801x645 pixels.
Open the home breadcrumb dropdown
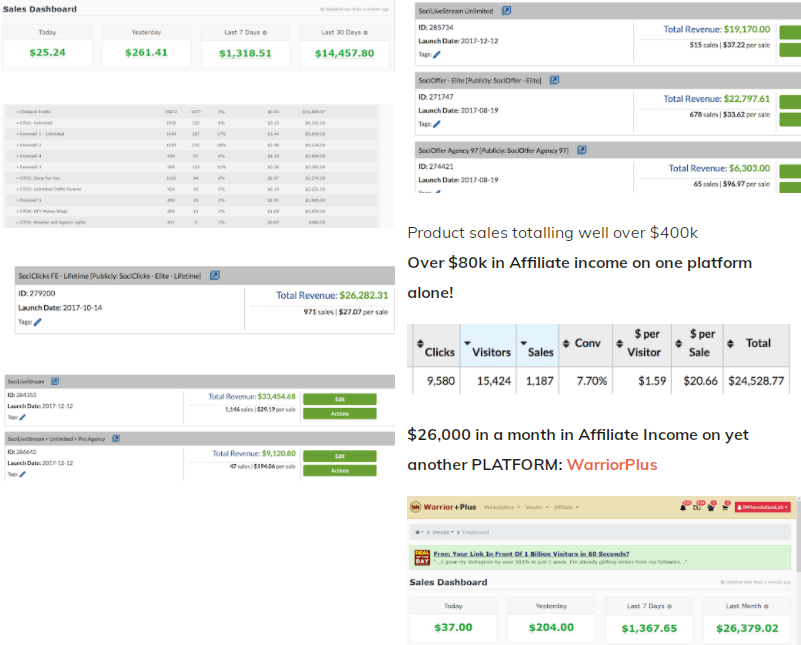tap(419, 532)
